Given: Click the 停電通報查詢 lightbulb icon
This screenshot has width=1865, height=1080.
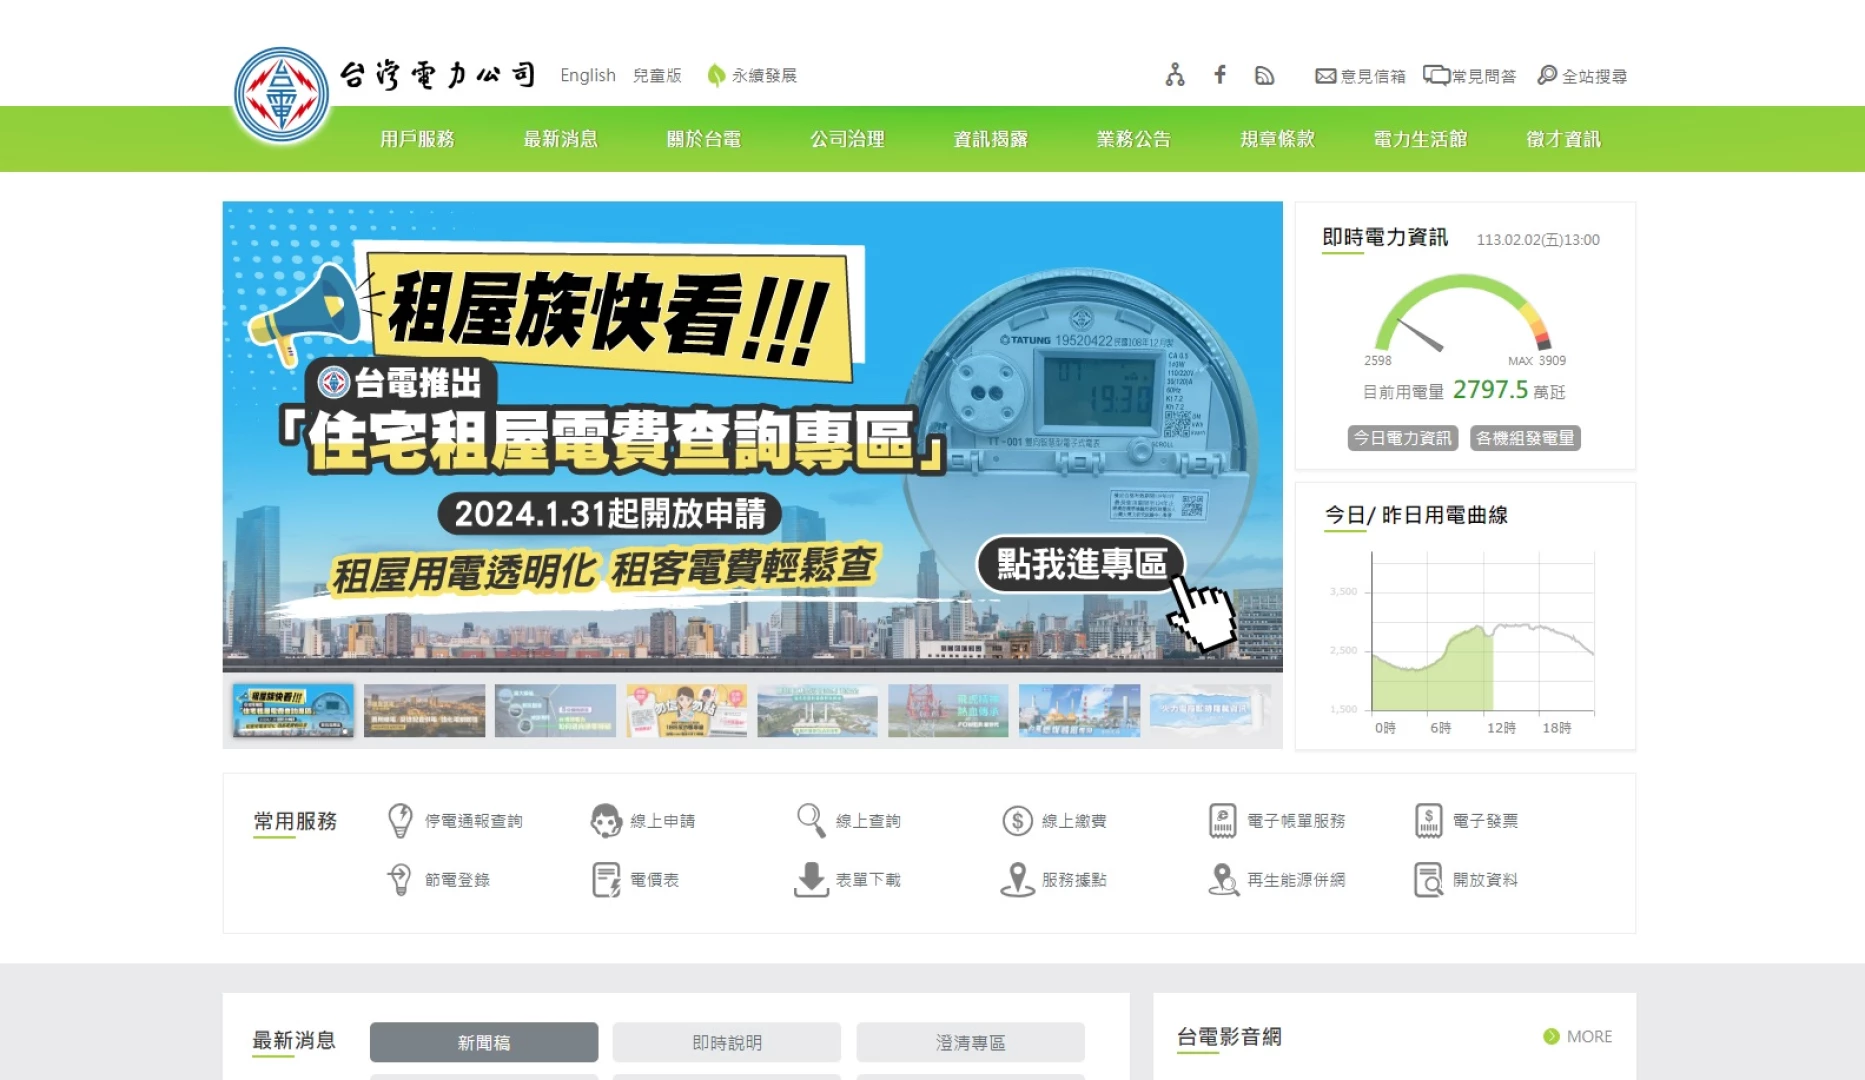Looking at the screenshot, I should tap(400, 821).
